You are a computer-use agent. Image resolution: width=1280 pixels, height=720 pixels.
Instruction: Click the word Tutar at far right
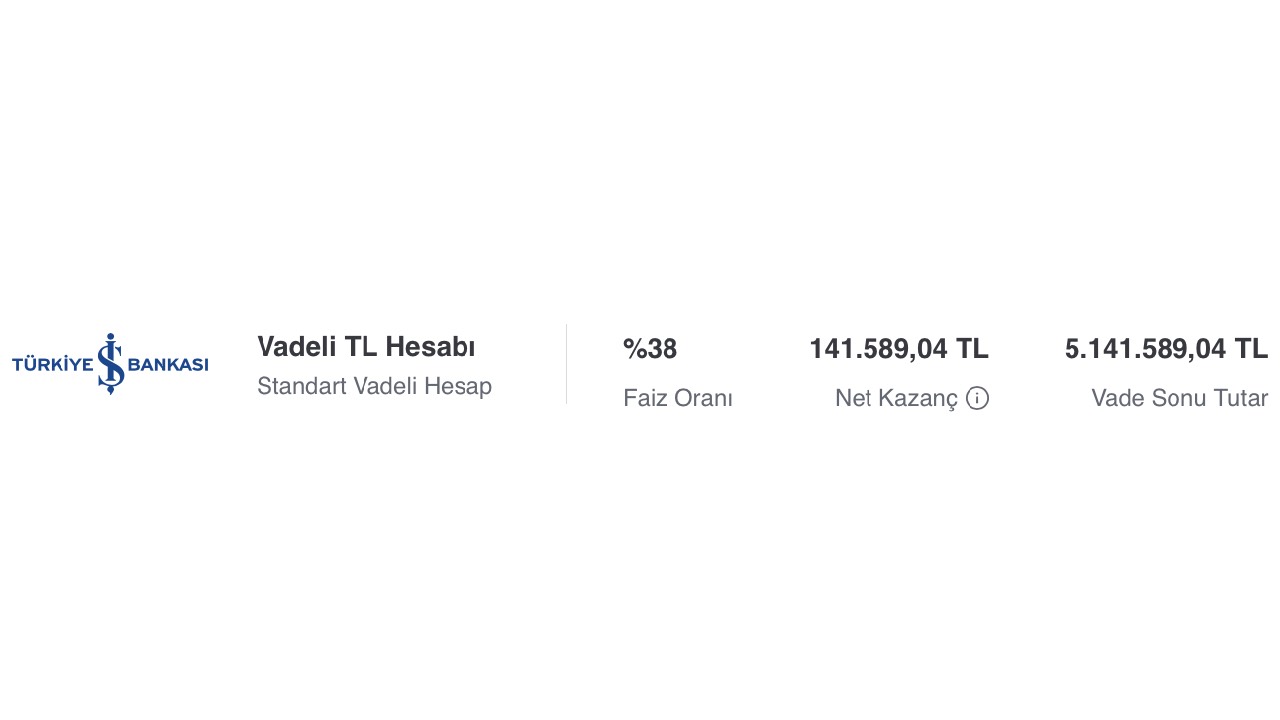(x=1241, y=398)
